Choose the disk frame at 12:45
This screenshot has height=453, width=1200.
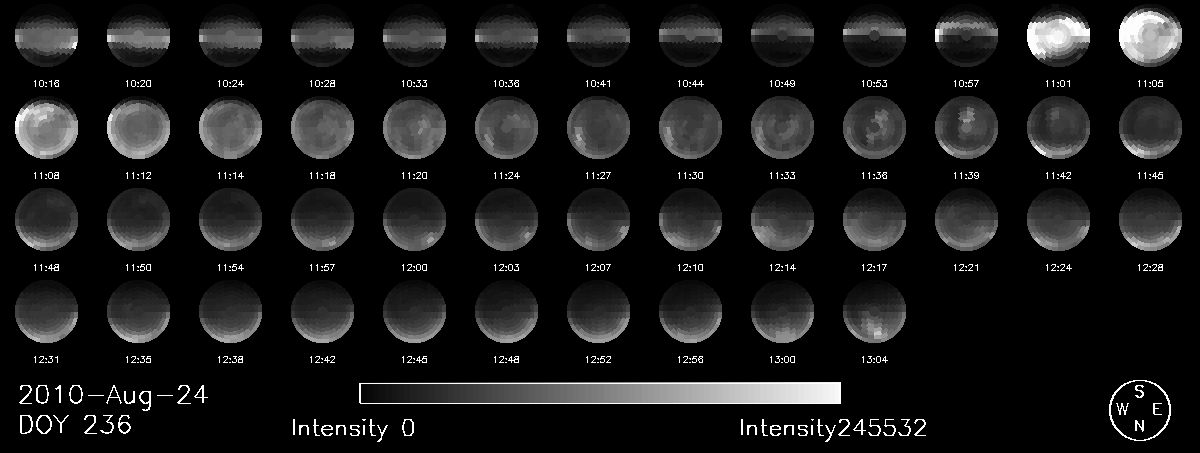415,313
